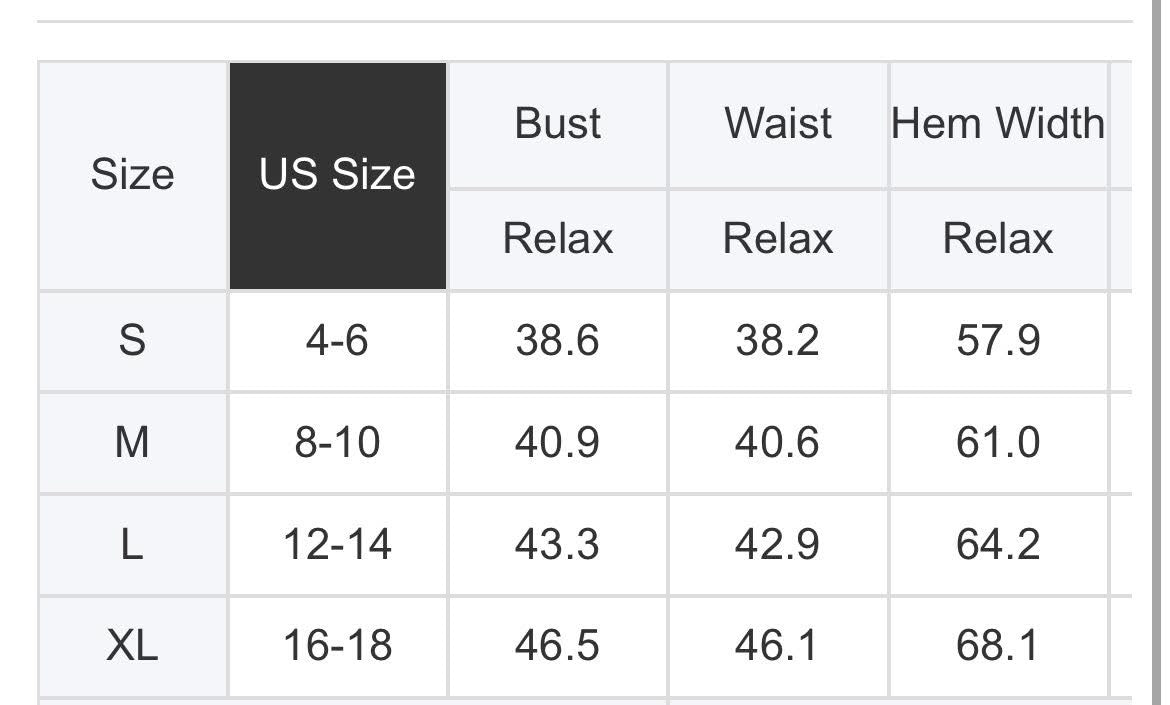Select the Size column header
Image resolution: width=1170 pixels, height=705 pixels.
(x=132, y=176)
